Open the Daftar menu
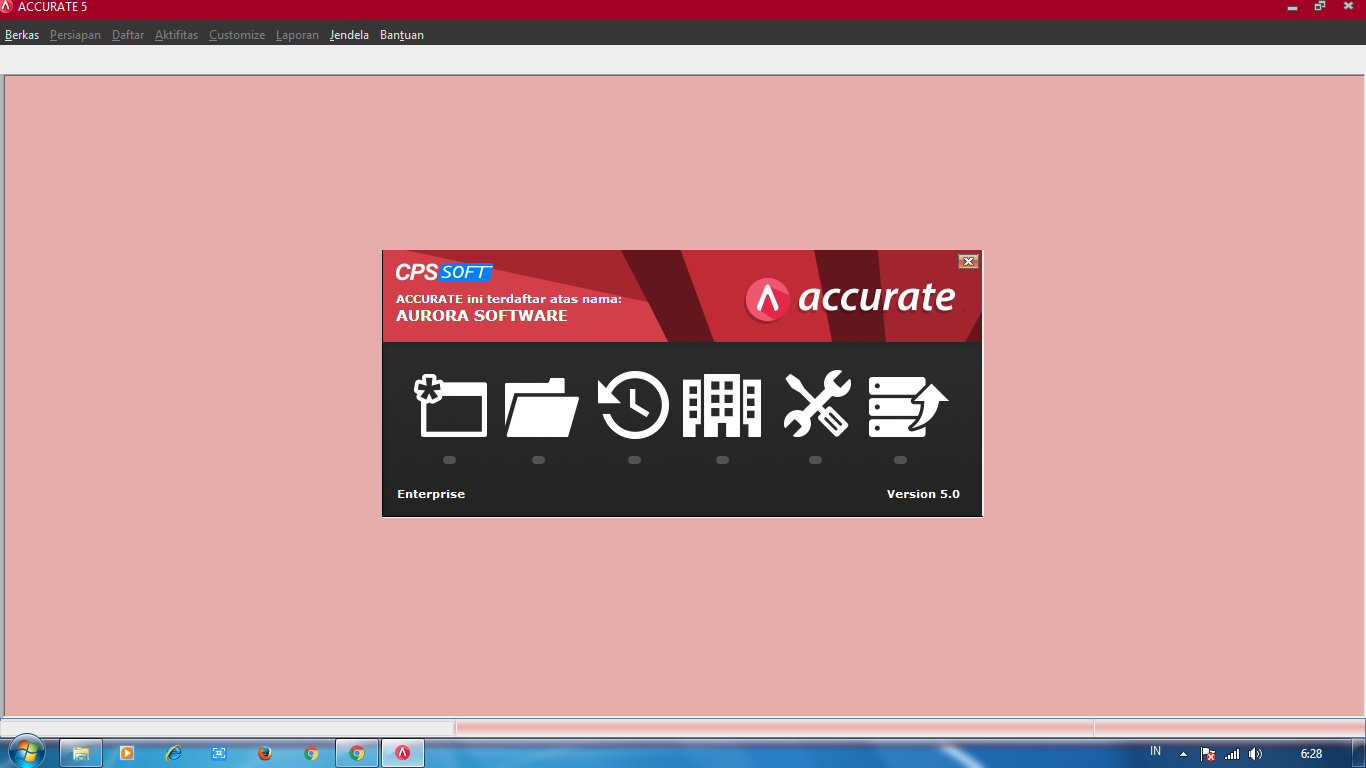The image size is (1366, 768). pyautogui.click(x=128, y=35)
